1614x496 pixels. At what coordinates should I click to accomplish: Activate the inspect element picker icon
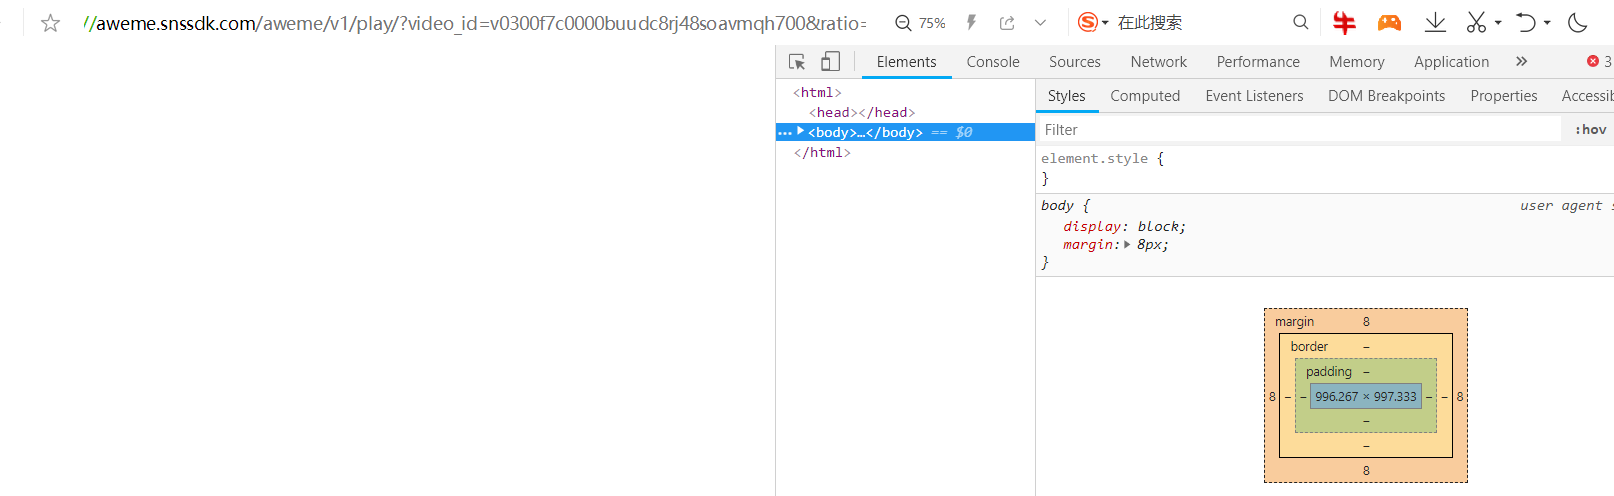pyautogui.click(x=797, y=62)
